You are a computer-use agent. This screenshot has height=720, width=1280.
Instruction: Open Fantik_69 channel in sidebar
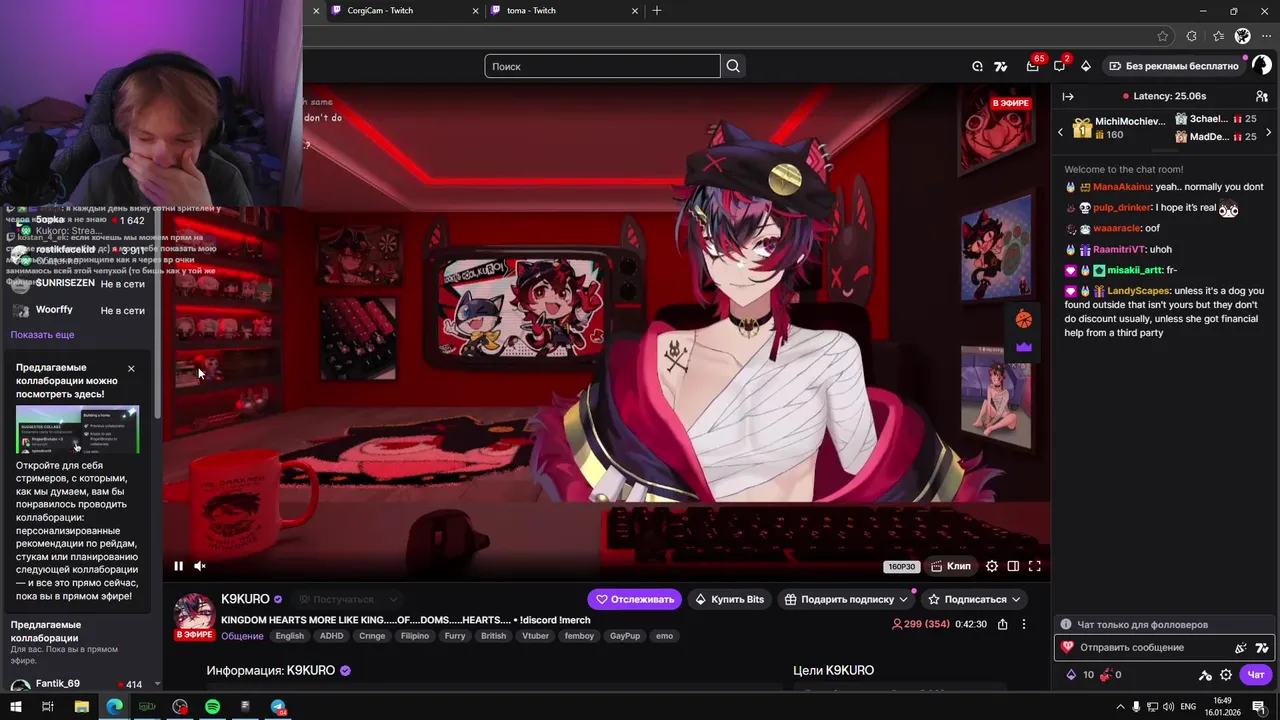click(78, 684)
